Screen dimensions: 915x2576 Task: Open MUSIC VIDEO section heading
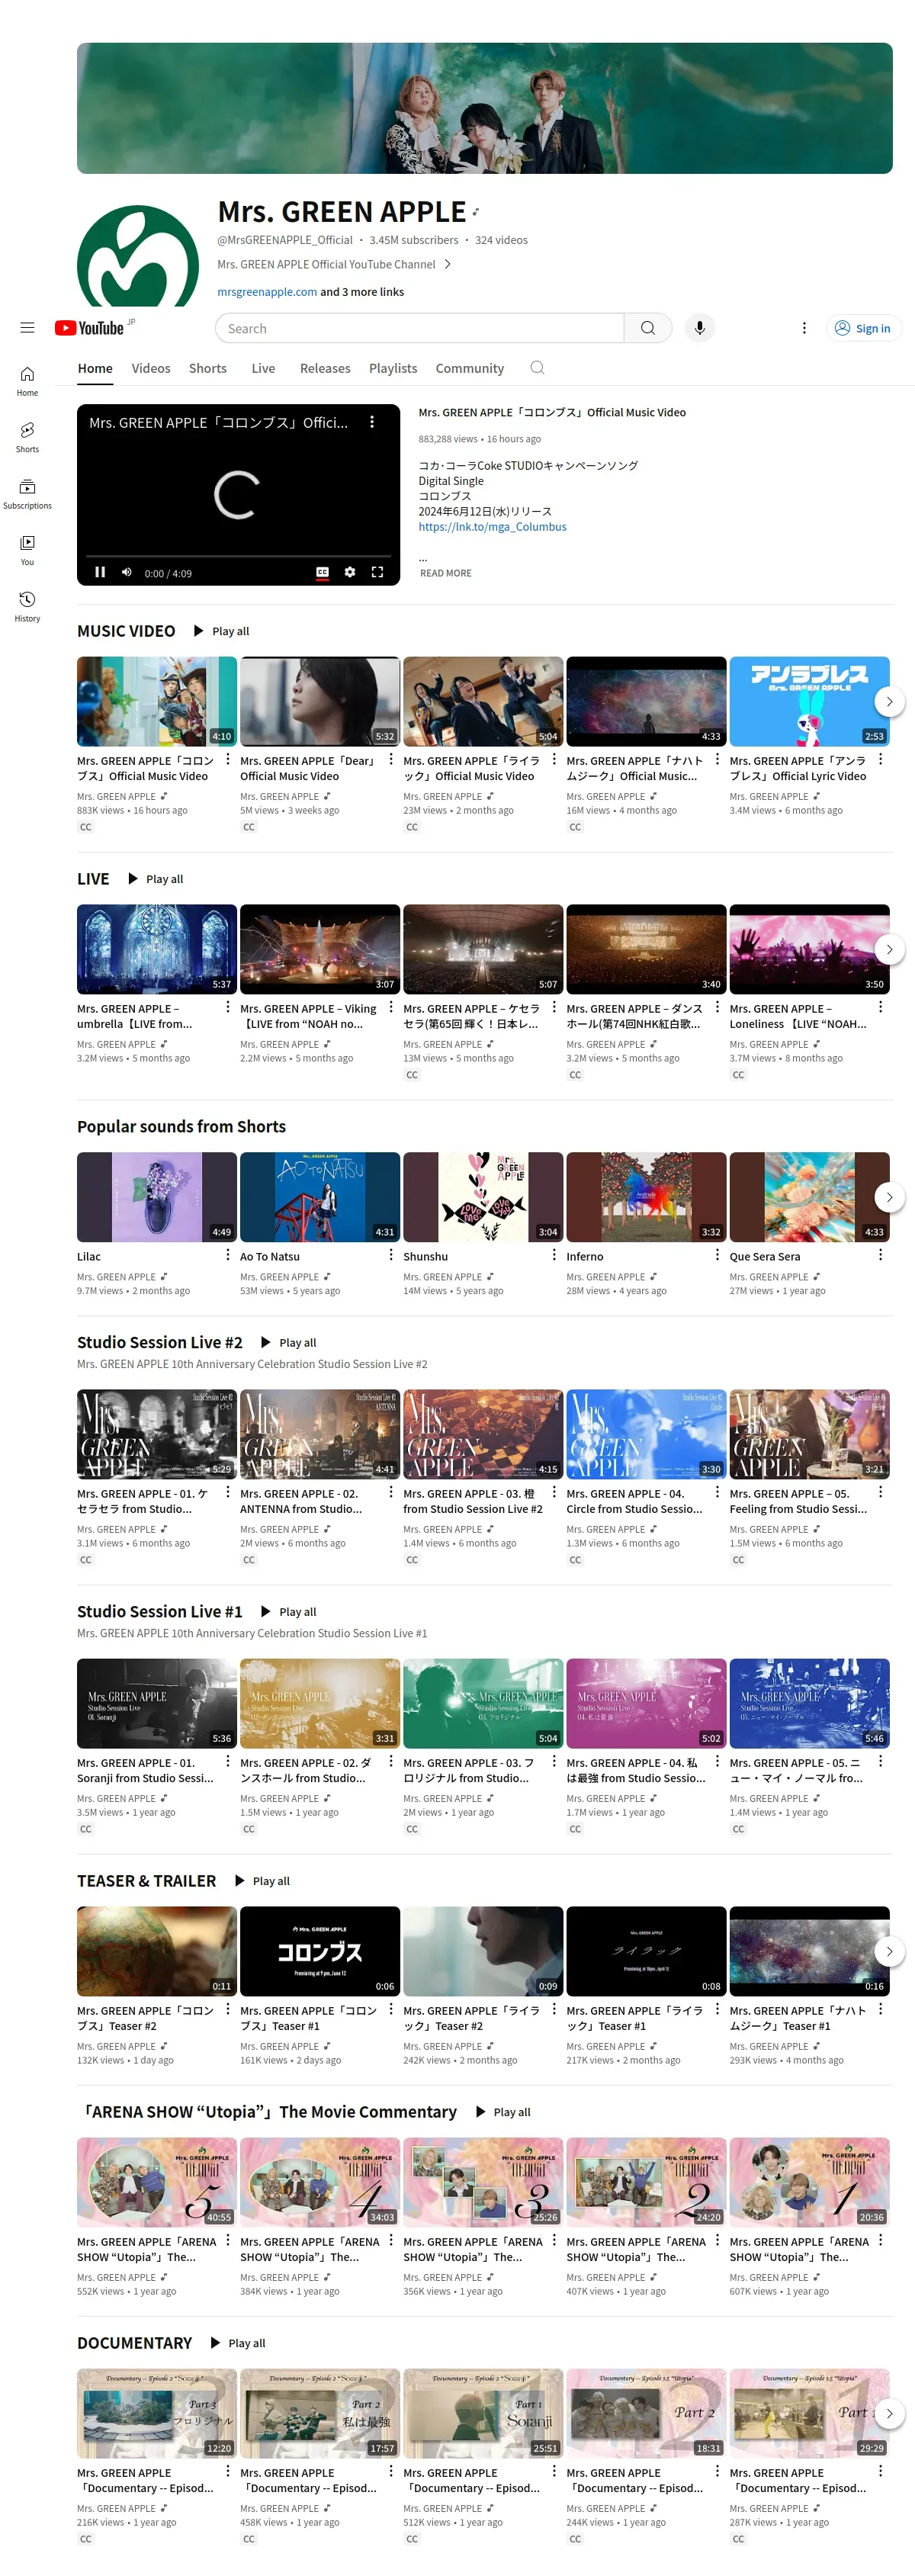point(126,631)
